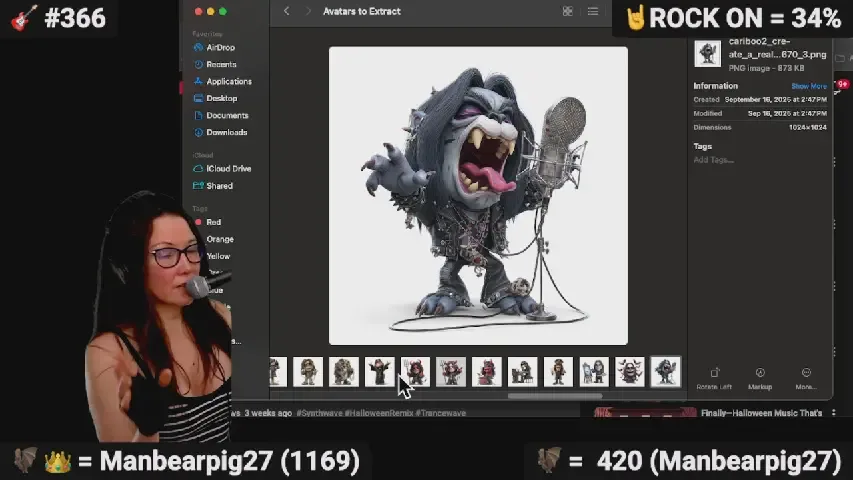The height and width of the screenshot is (480, 853).
Task: Select the Shared sidebar item
Action: coord(219,186)
